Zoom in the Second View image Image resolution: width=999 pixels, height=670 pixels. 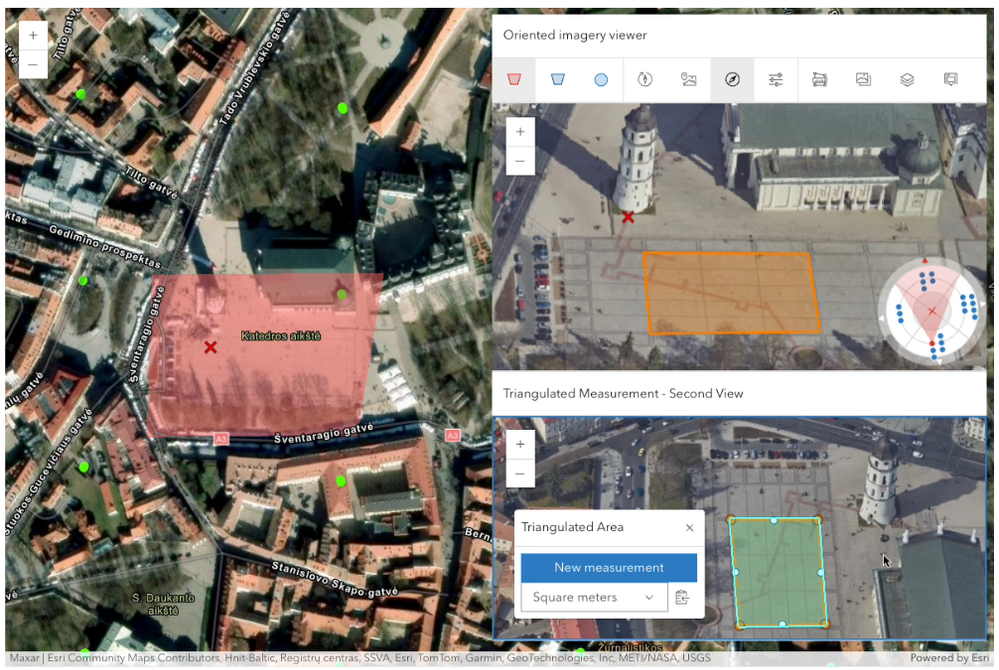[520, 445]
